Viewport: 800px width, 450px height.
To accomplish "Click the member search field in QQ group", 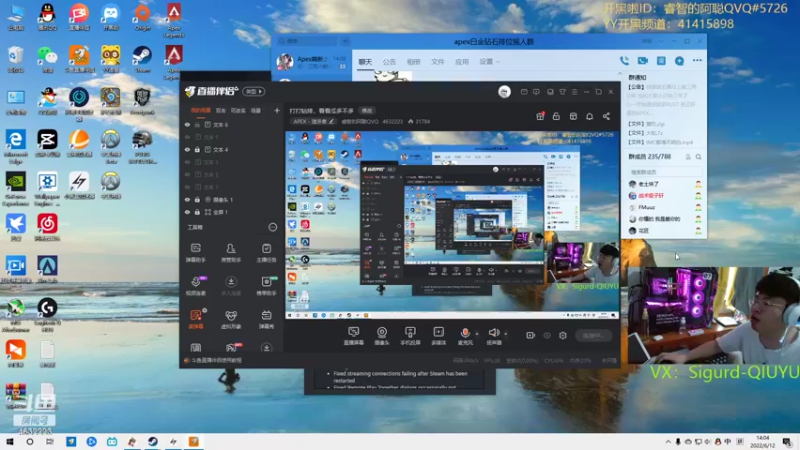I will click(x=665, y=172).
